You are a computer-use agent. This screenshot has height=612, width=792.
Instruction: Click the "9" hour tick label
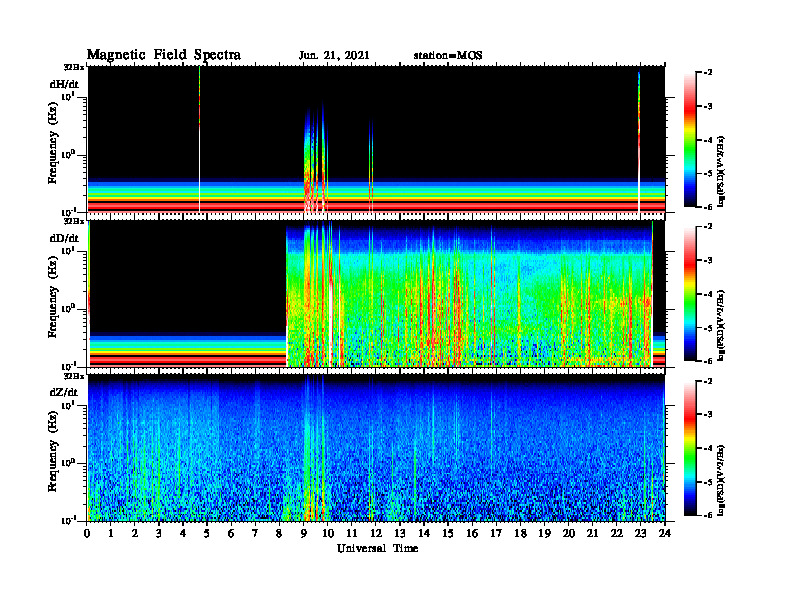pyautogui.click(x=304, y=534)
